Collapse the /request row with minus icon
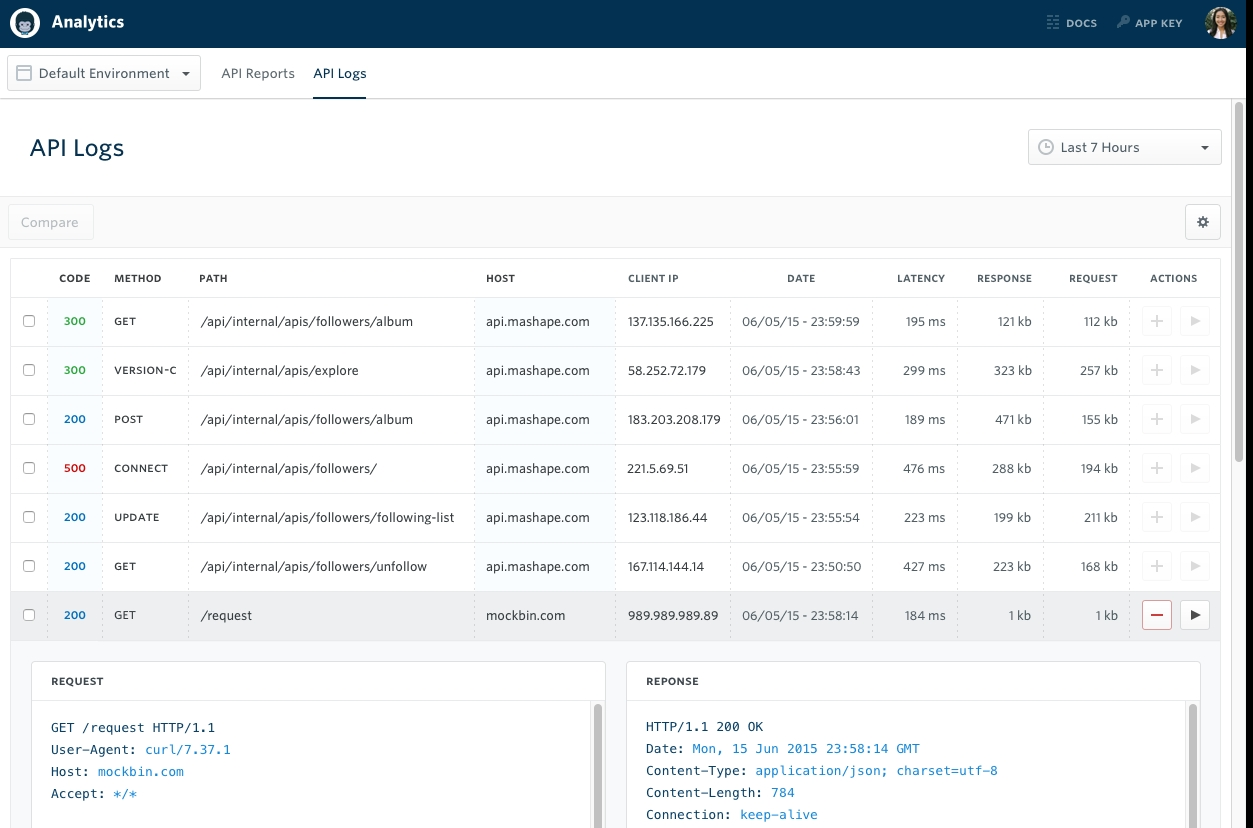 click(x=1157, y=615)
